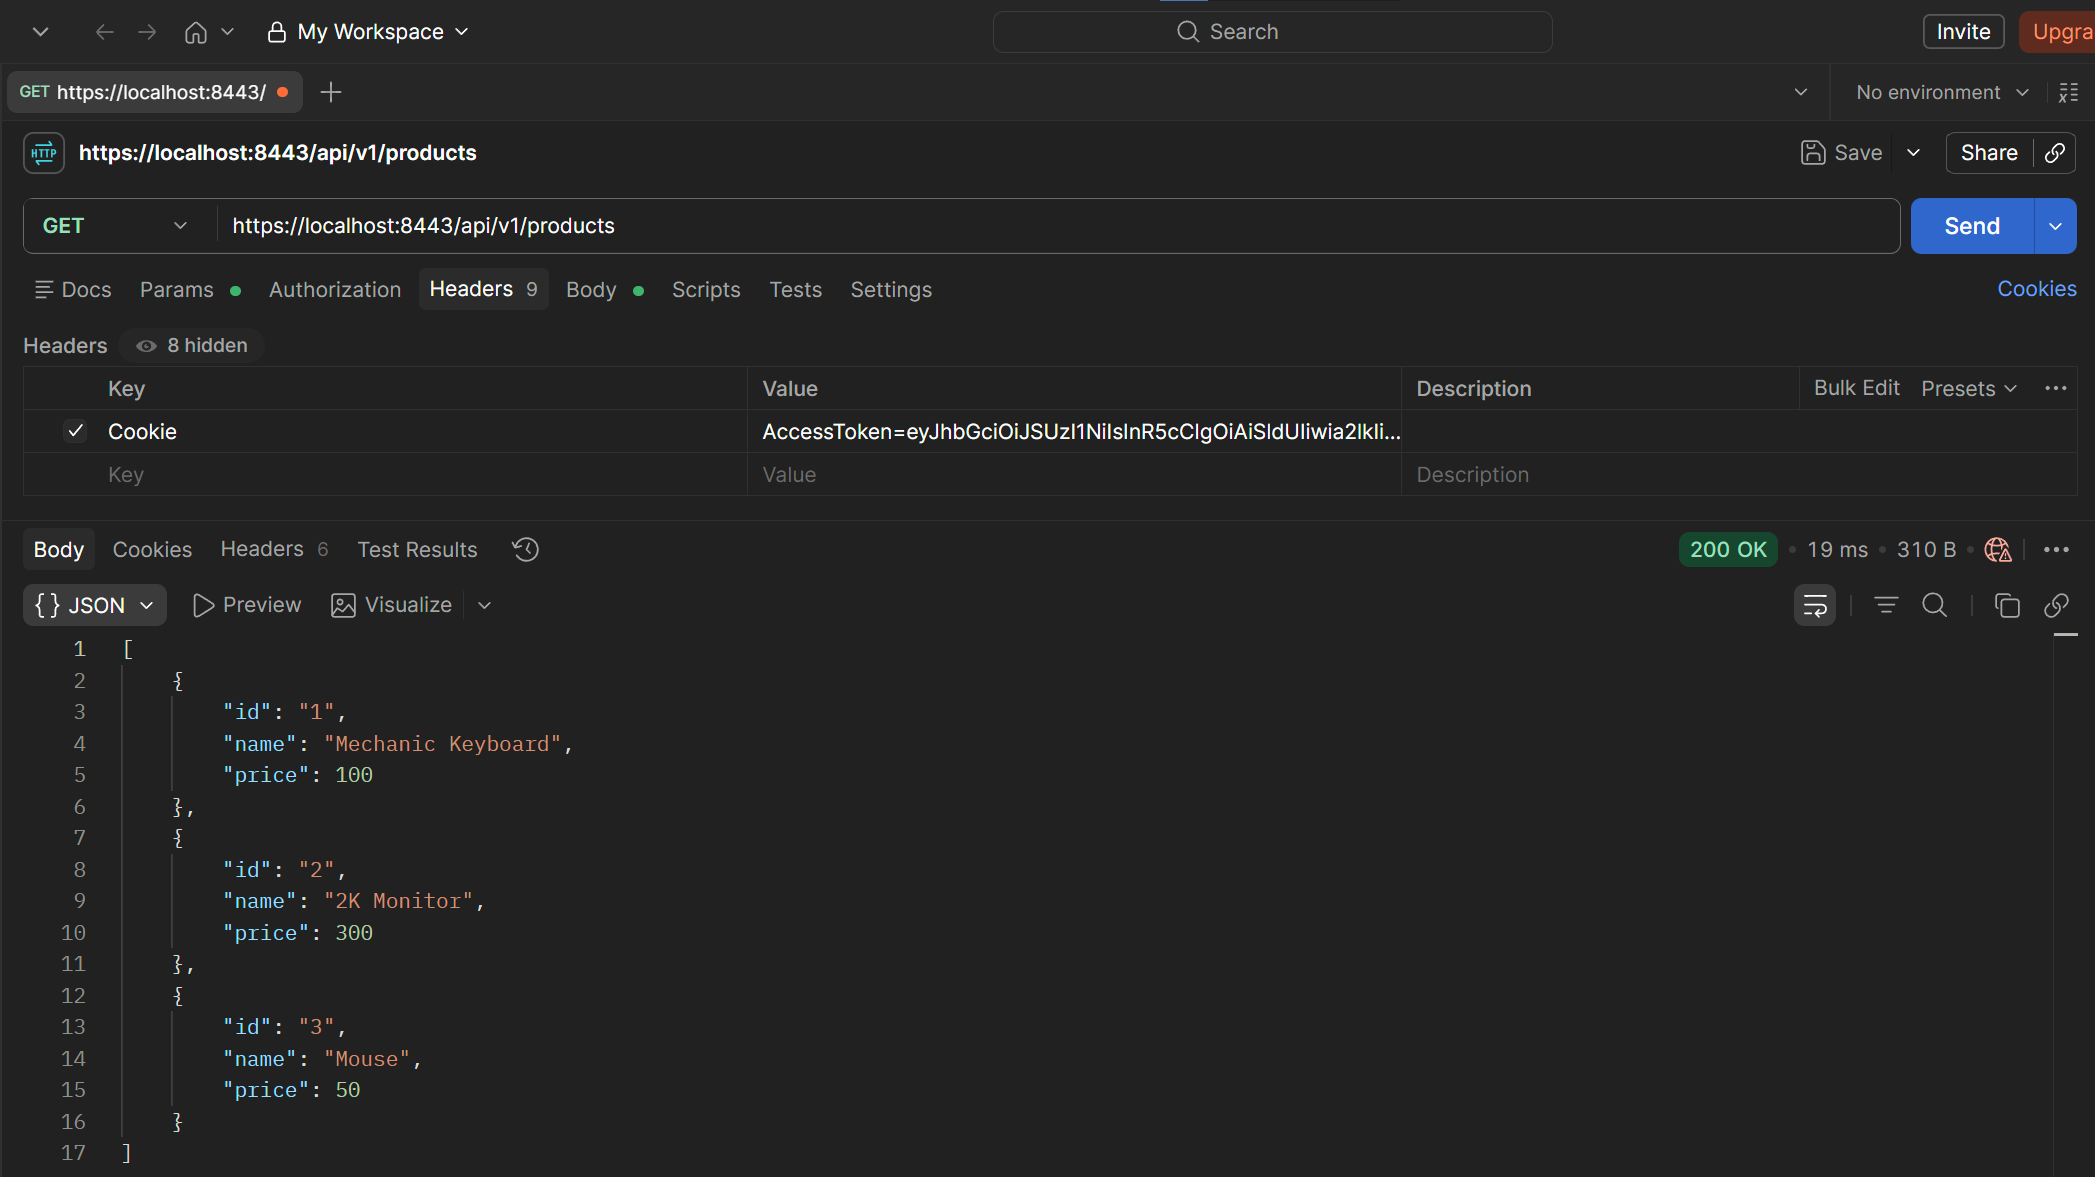
Task: Switch to the Params tab
Action: click(x=190, y=290)
